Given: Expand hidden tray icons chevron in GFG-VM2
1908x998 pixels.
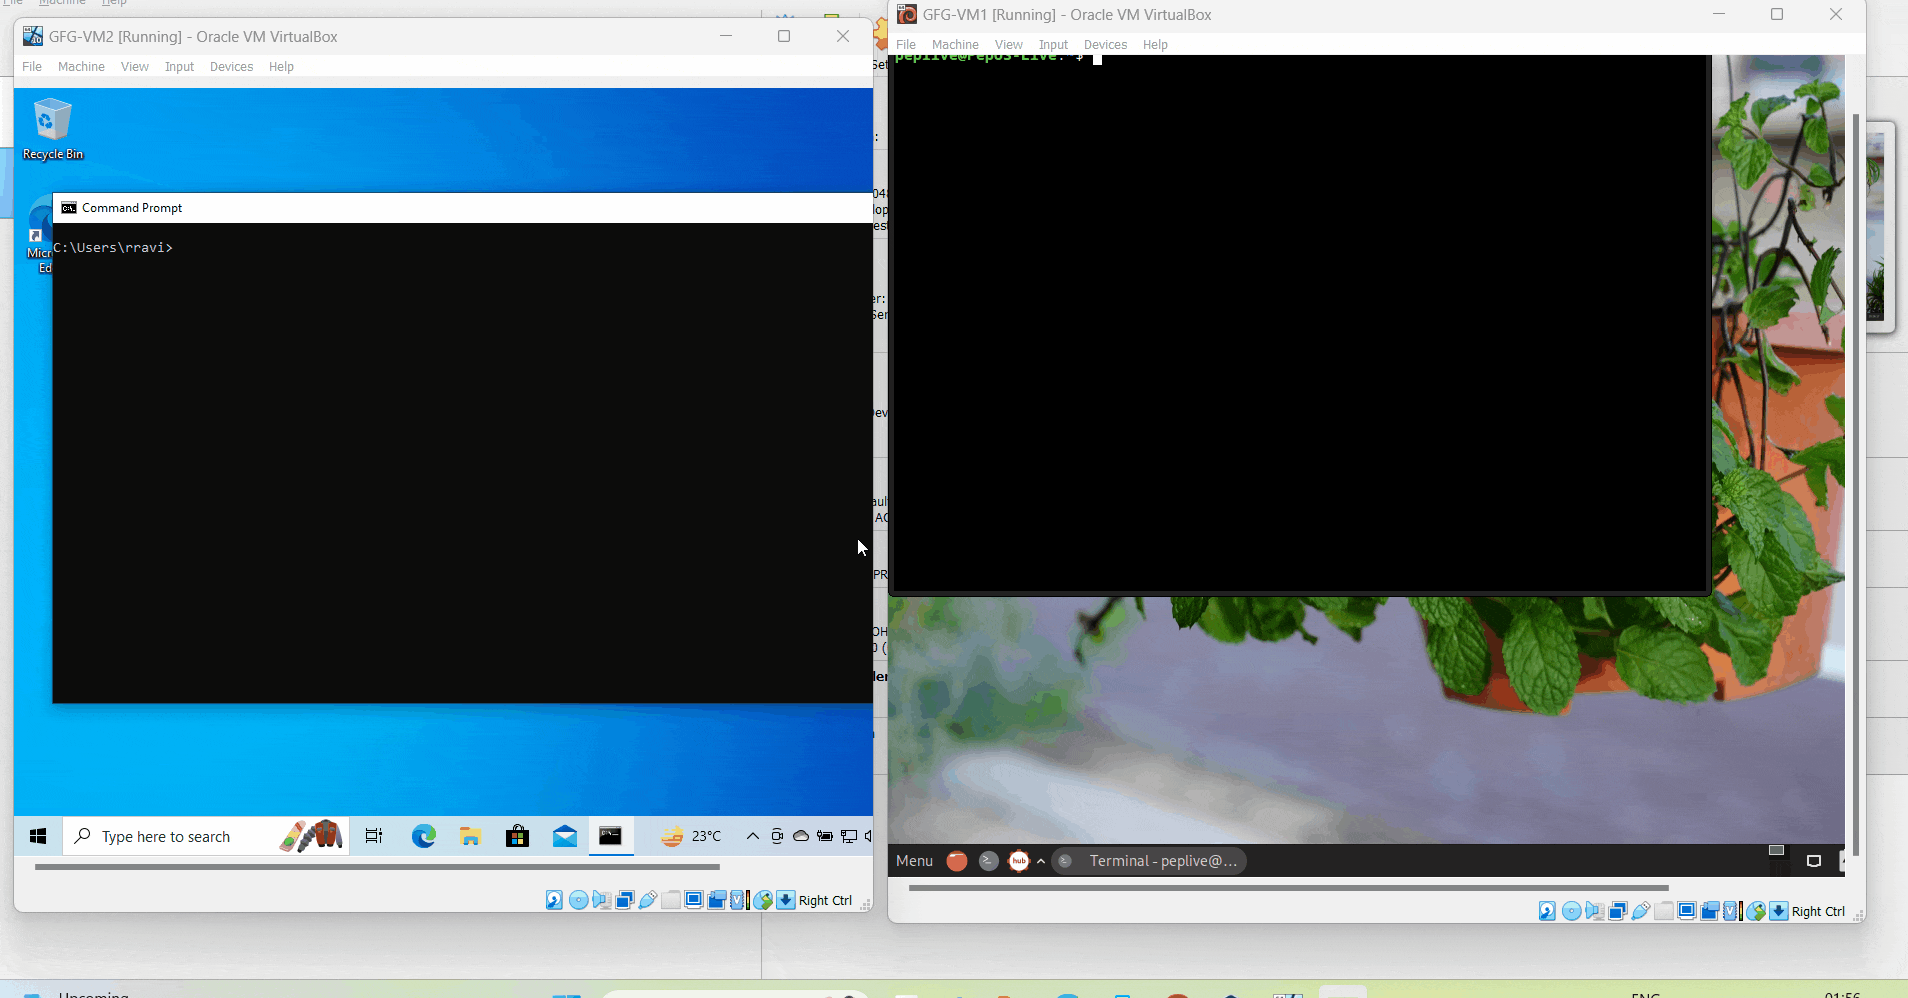Looking at the screenshot, I should (x=753, y=836).
